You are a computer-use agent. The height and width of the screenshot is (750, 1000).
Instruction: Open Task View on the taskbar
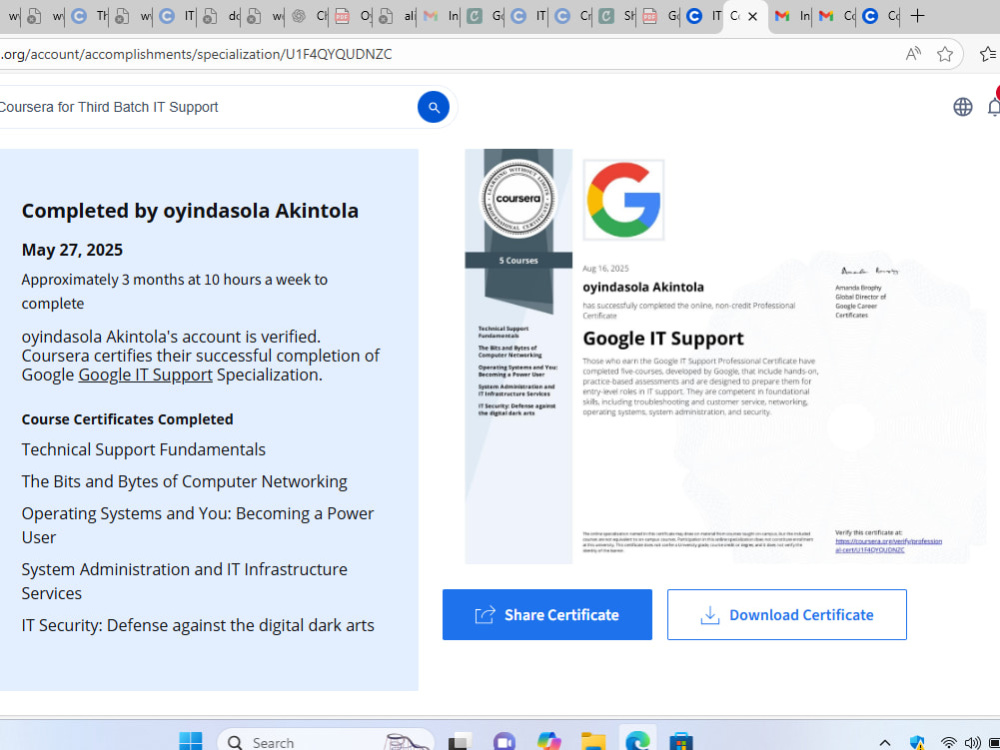[x=459, y=742]
